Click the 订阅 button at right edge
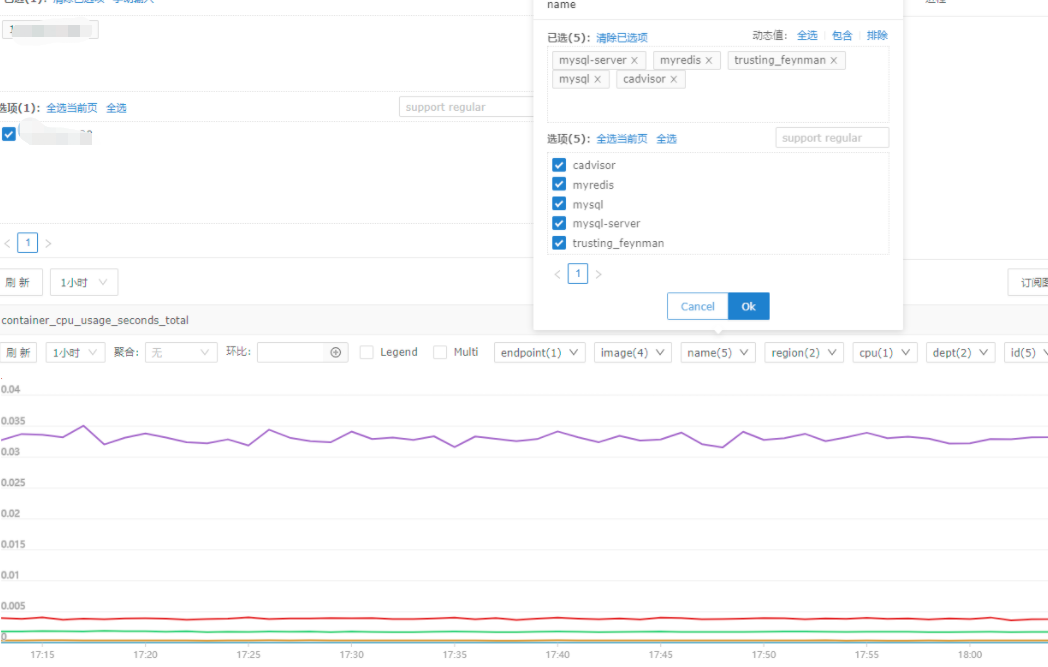Viewport: 1048px width, 667px height. [1029, 282]
